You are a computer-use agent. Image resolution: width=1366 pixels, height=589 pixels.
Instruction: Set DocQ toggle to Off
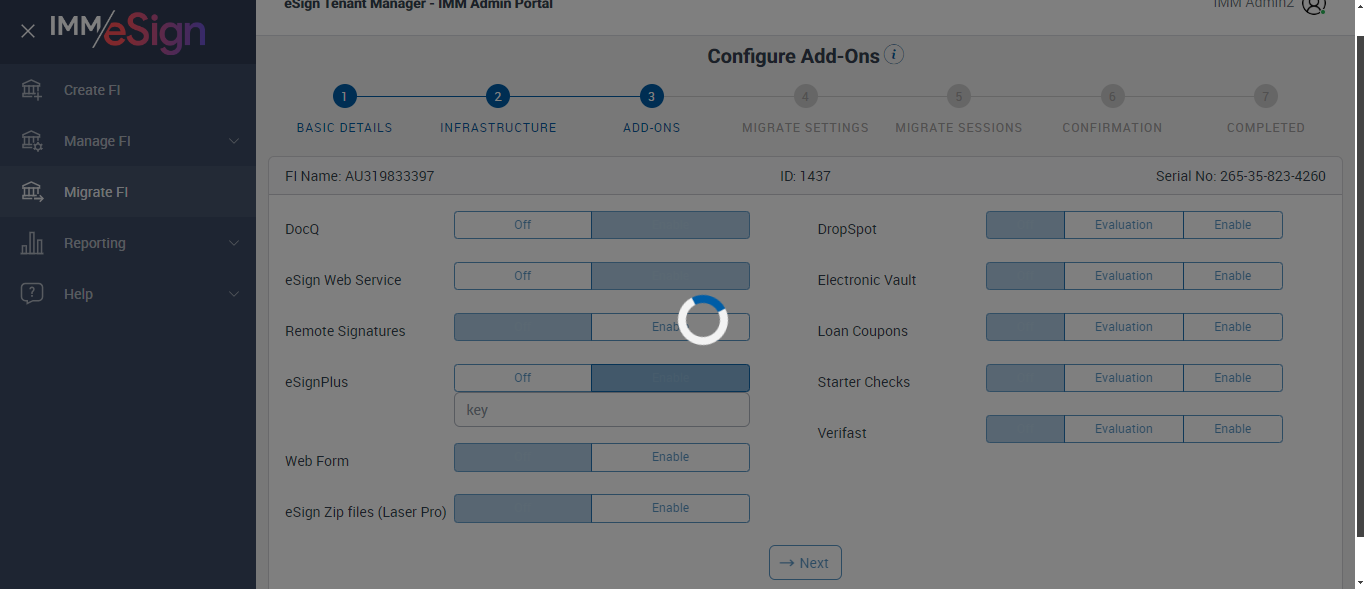(x=523, y=225)
